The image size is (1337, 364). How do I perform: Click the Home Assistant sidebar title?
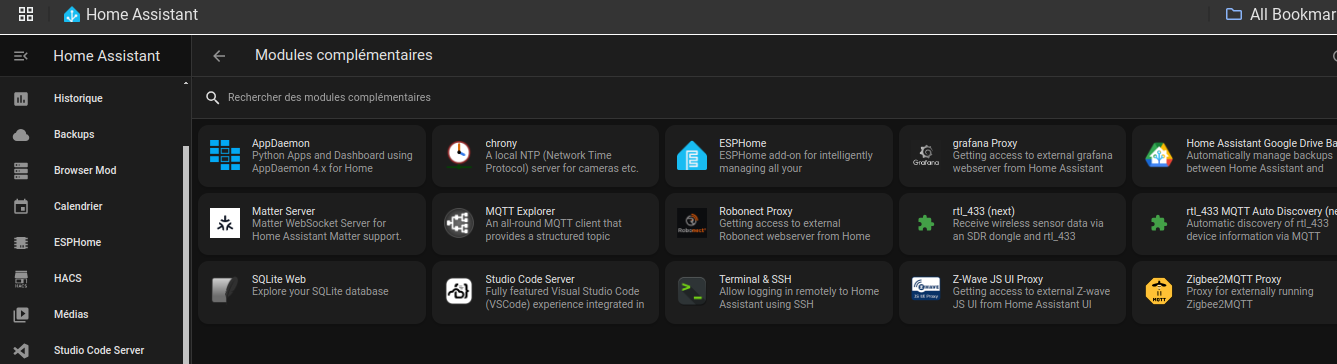tap(107, 56)
